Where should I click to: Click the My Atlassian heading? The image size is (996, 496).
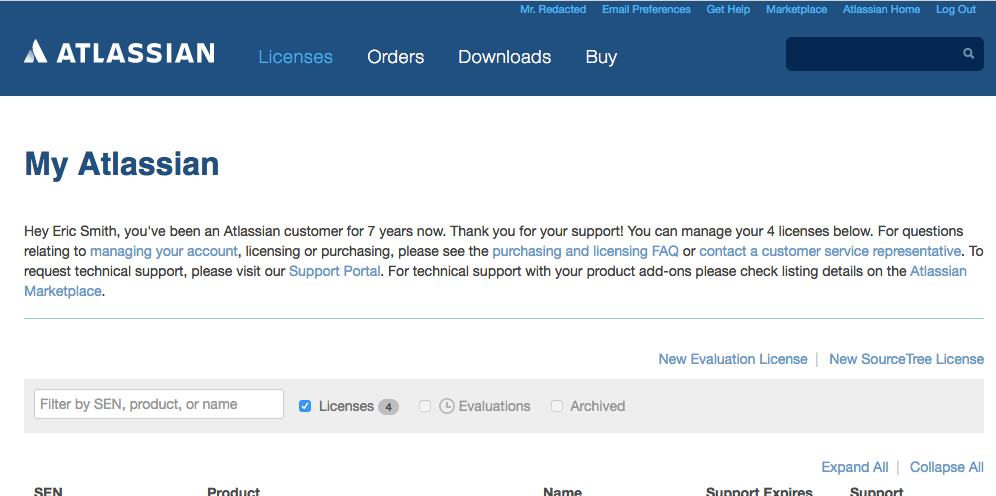[121, 164]
